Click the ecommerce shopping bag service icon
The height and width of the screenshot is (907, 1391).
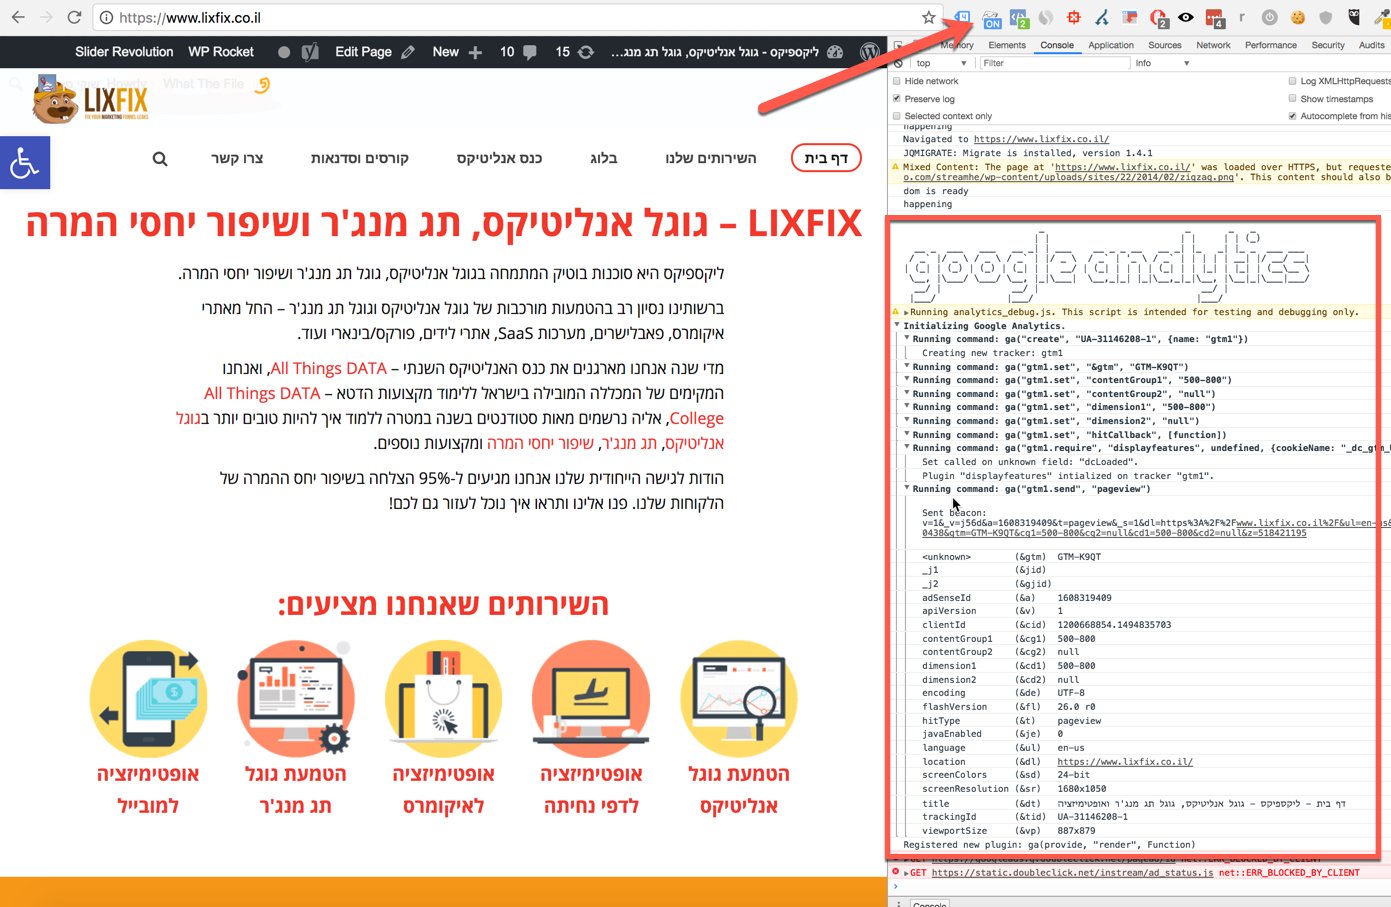443,698
